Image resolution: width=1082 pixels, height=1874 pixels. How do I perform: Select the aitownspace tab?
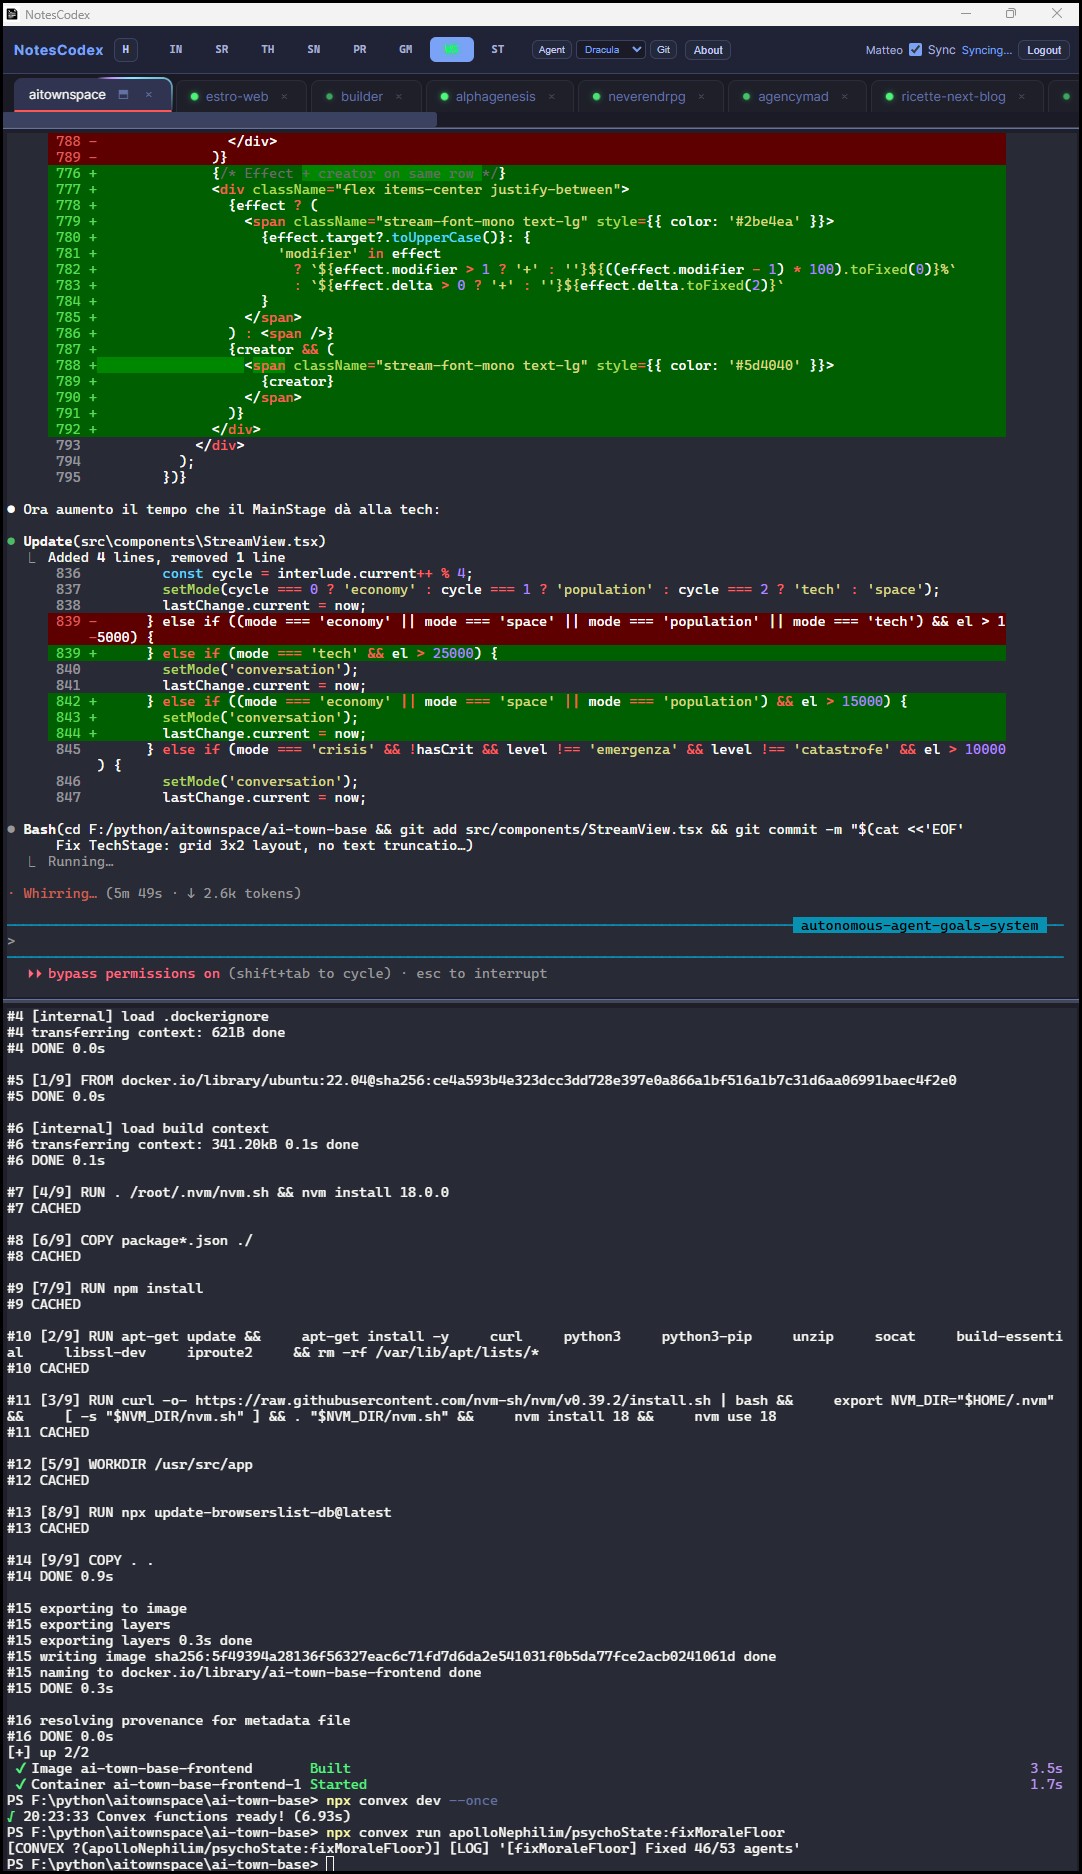pos(67,95)
